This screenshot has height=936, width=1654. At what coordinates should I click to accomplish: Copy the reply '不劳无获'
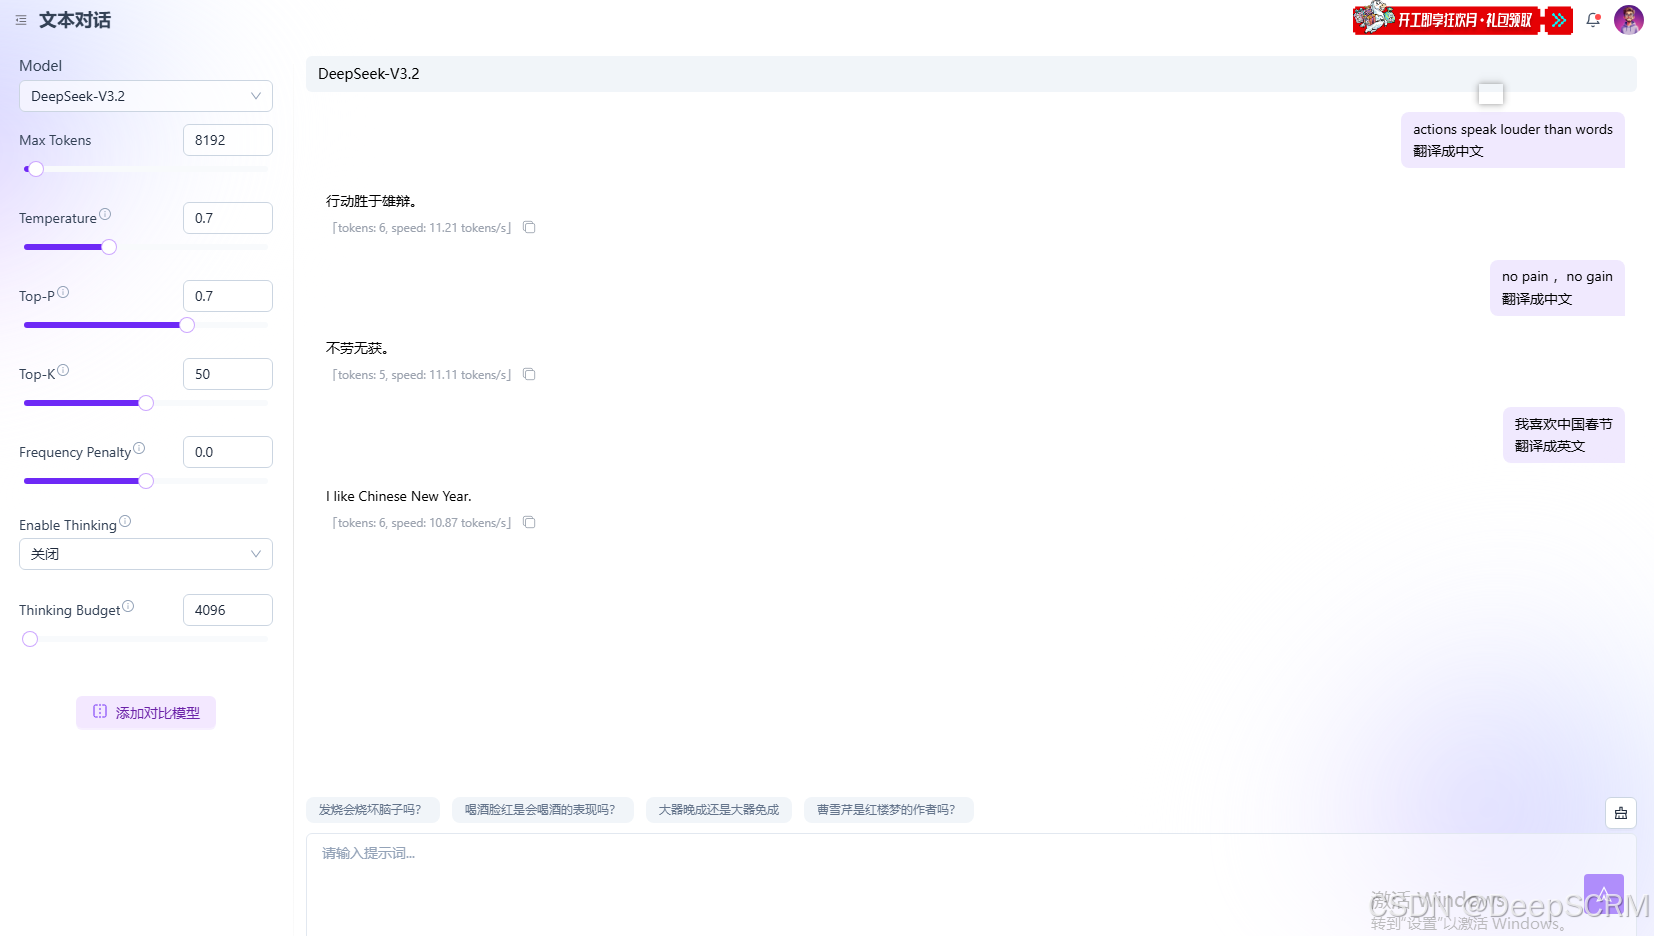click(x=529, y=375)
